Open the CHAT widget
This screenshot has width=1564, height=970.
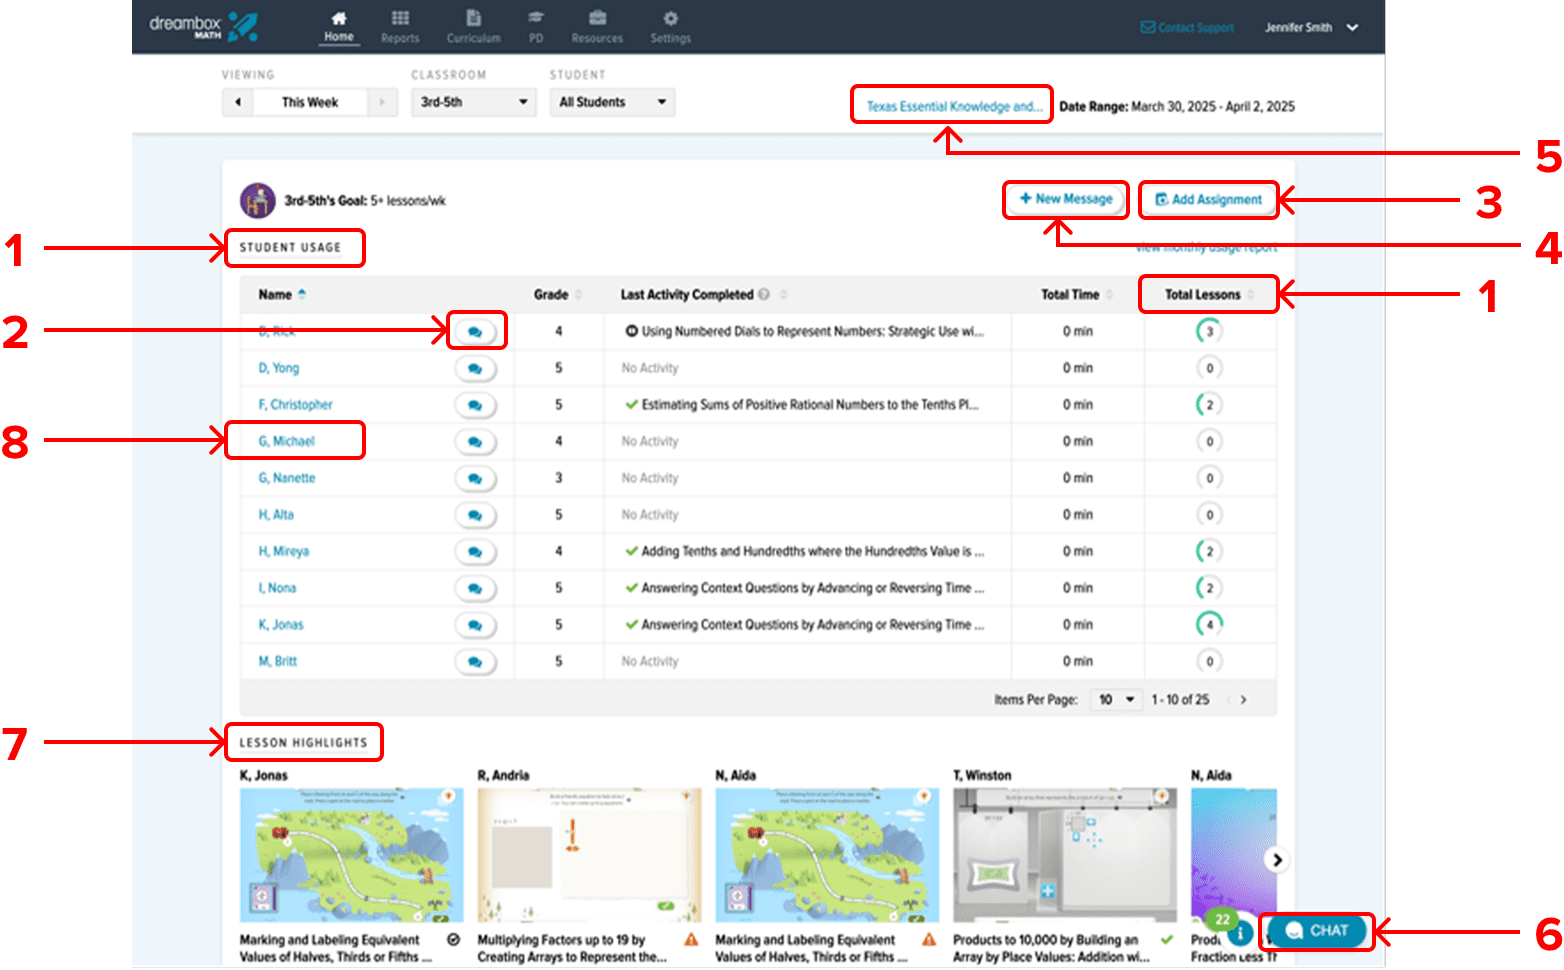1316,931
